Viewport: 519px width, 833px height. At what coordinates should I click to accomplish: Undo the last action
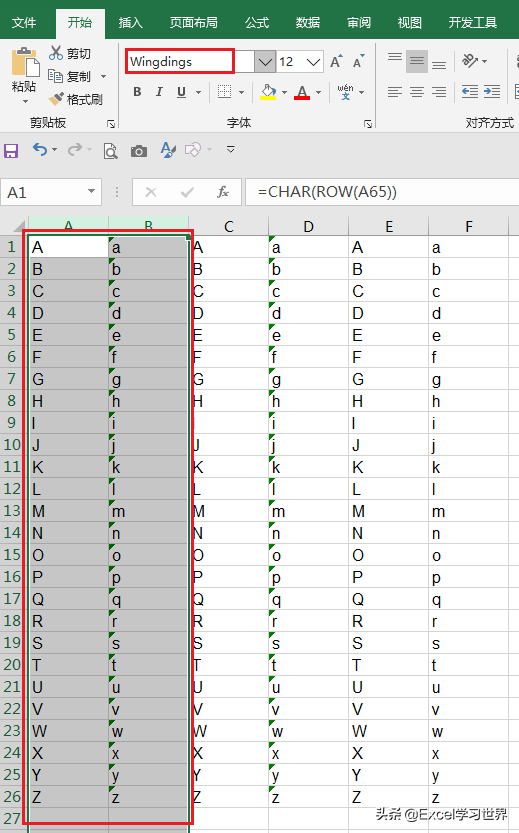[40, 150]
